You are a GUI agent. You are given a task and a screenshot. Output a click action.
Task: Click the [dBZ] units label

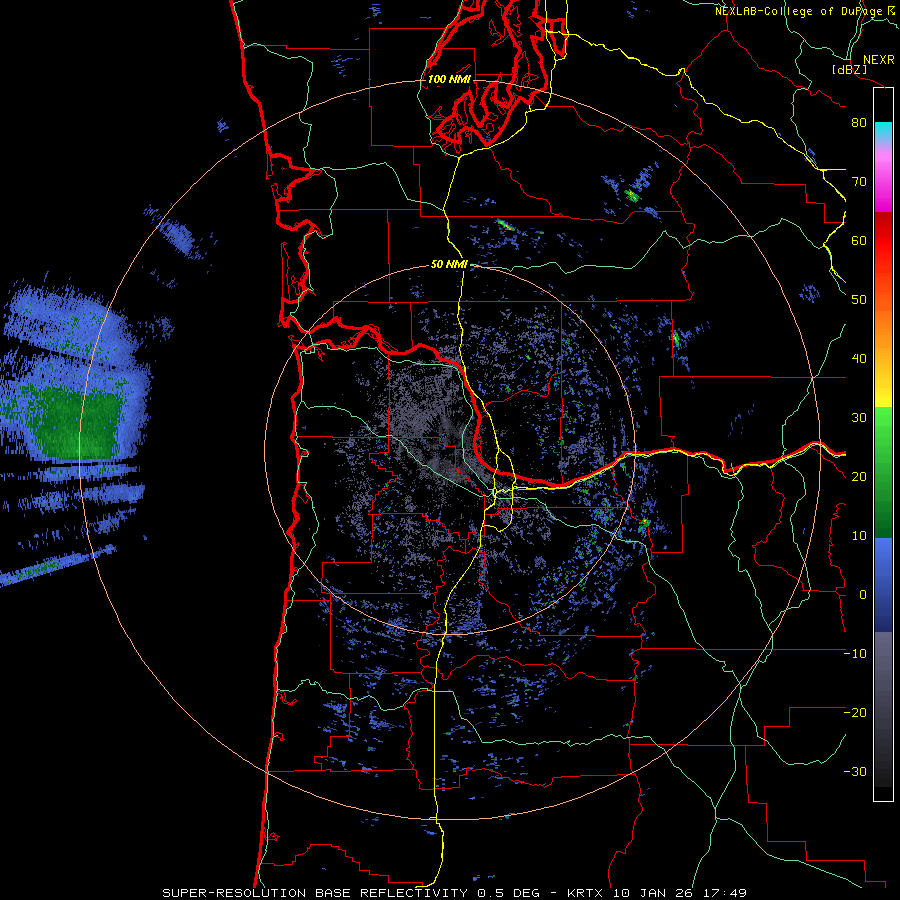(x=850, y=70)
